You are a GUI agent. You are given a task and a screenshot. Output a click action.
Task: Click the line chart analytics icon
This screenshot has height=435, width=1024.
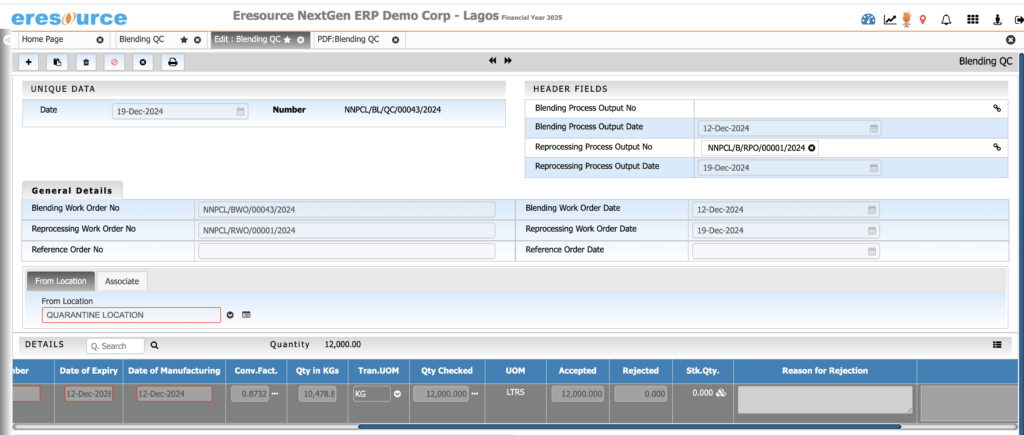[x=889, y=19]
